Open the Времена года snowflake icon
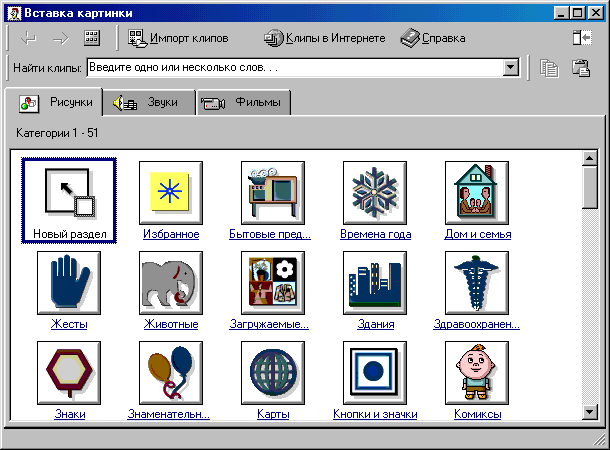The image size is (610, 450). pos(375,193)
